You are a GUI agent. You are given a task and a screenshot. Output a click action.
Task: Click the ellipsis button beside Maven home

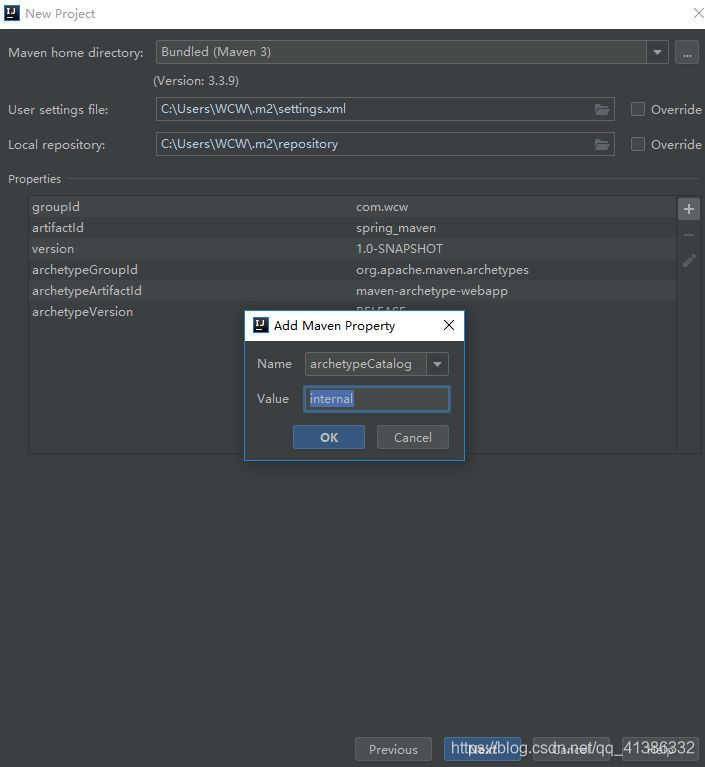[687, 52]
